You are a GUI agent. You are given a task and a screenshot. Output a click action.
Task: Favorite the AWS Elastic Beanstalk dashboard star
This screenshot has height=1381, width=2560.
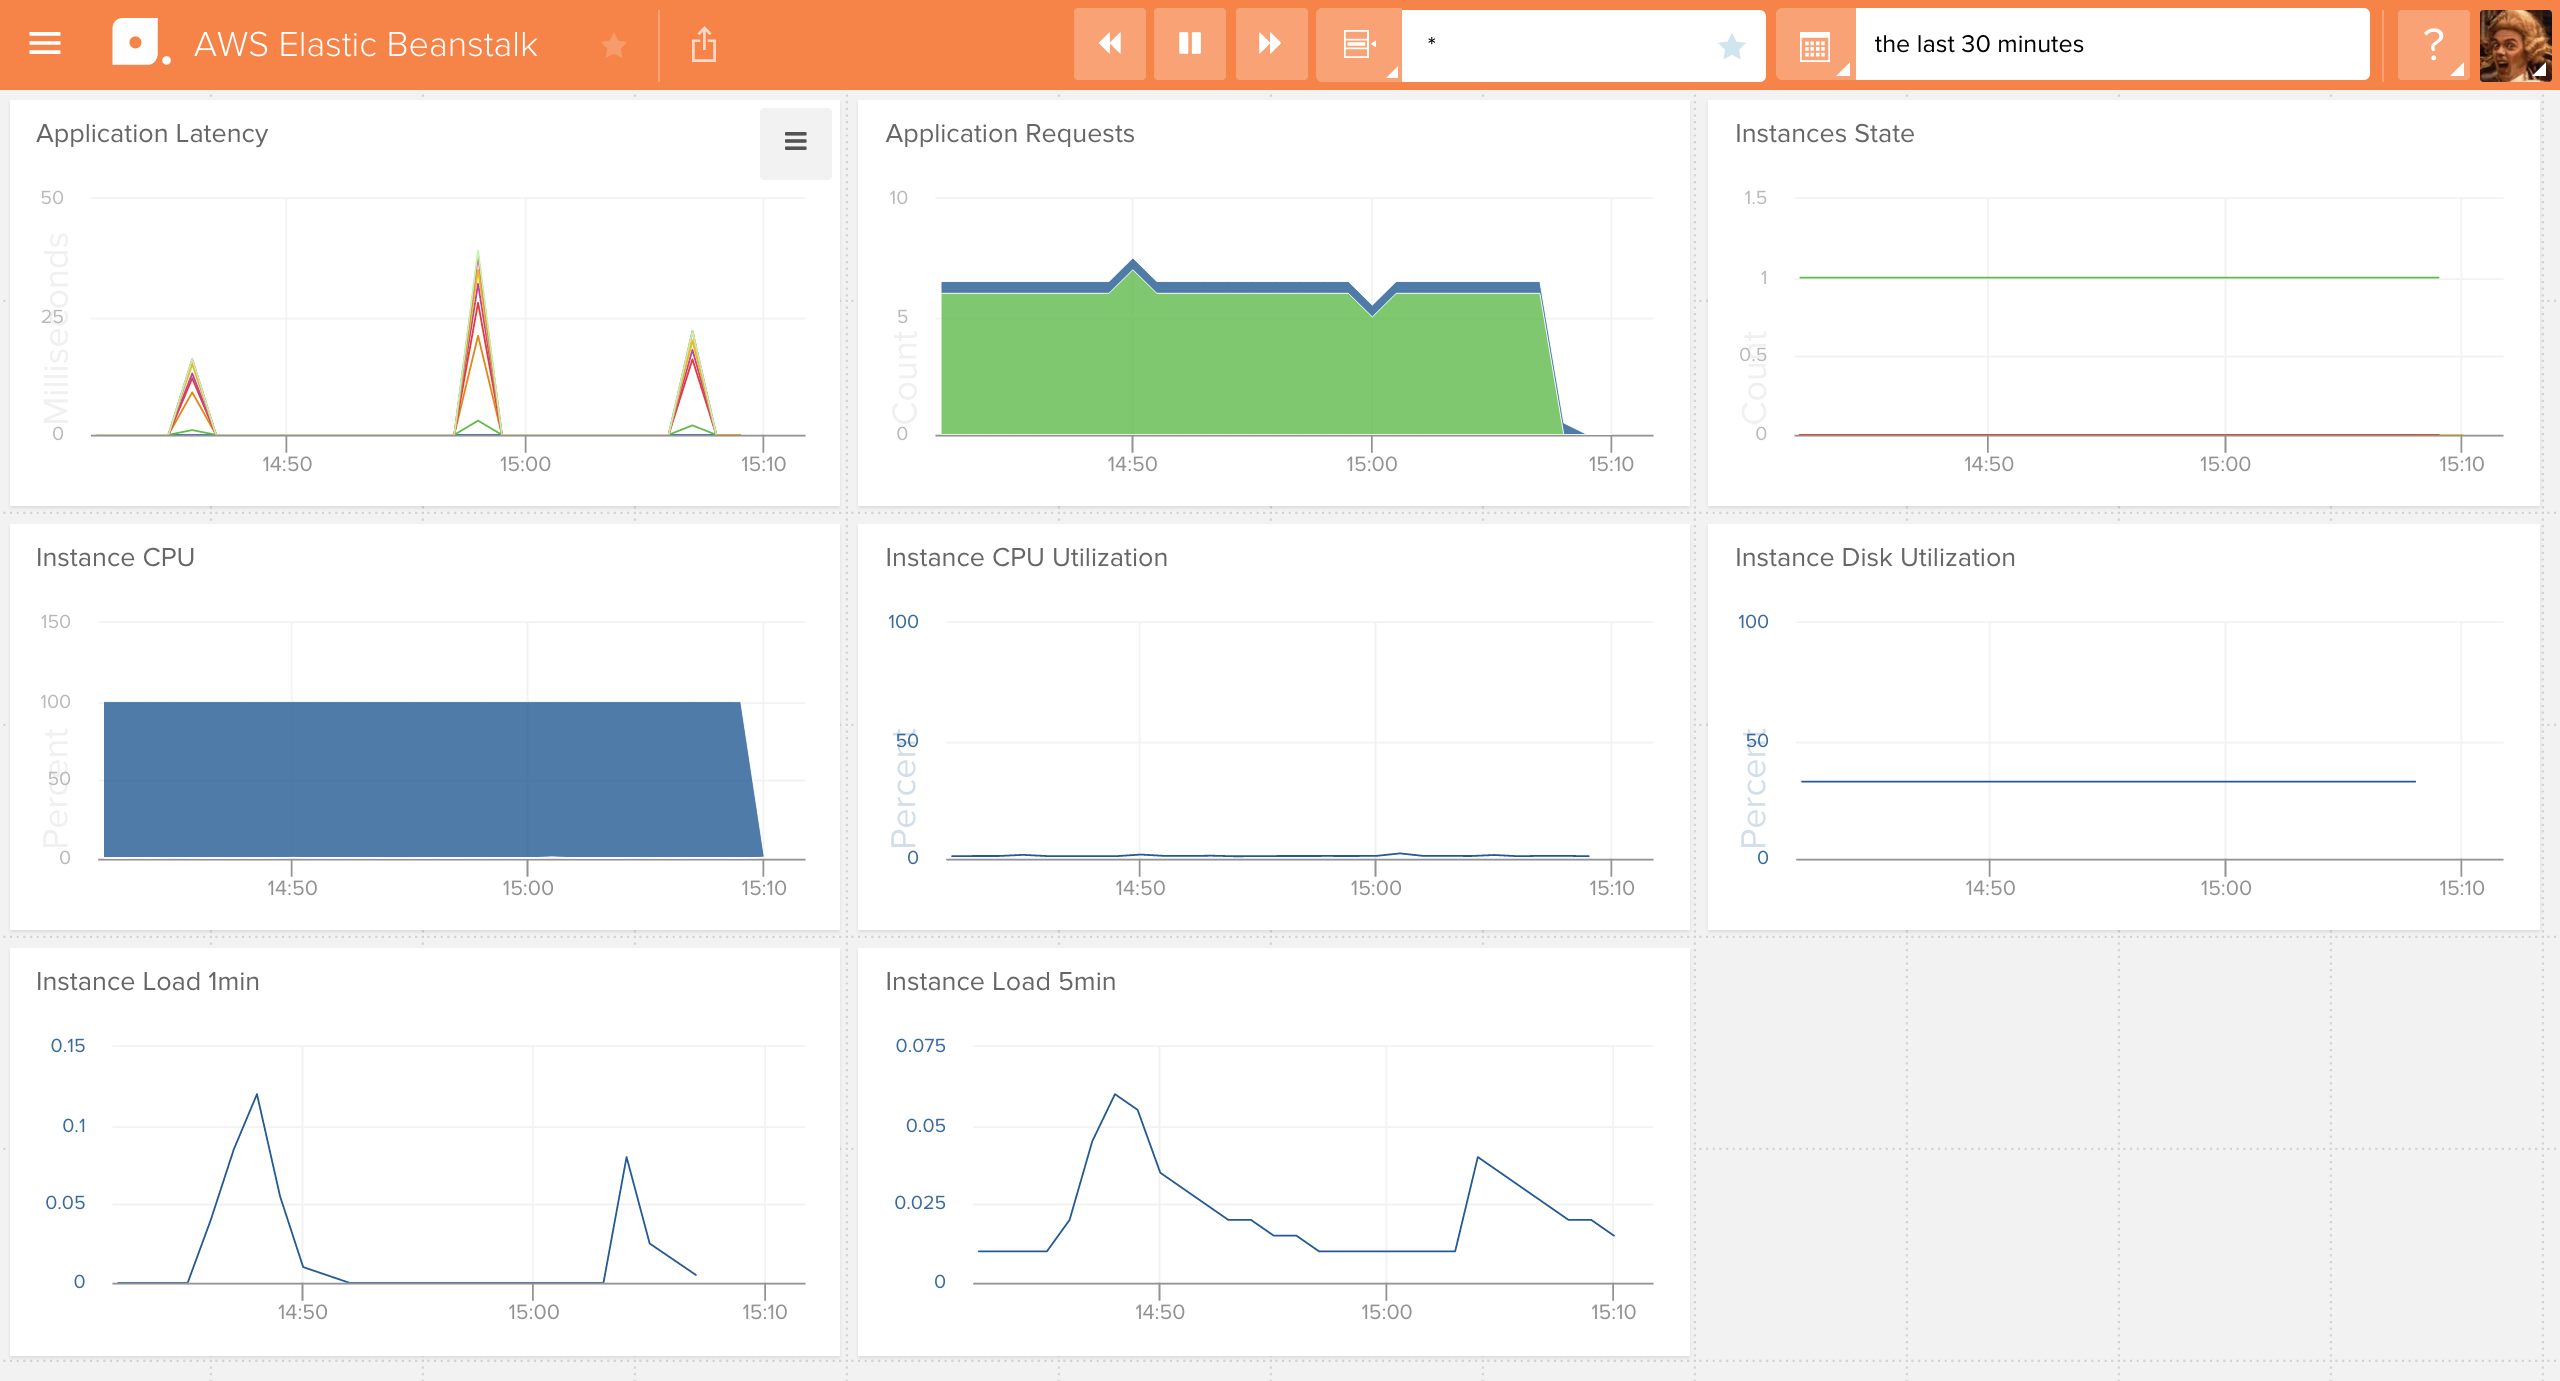614,45
